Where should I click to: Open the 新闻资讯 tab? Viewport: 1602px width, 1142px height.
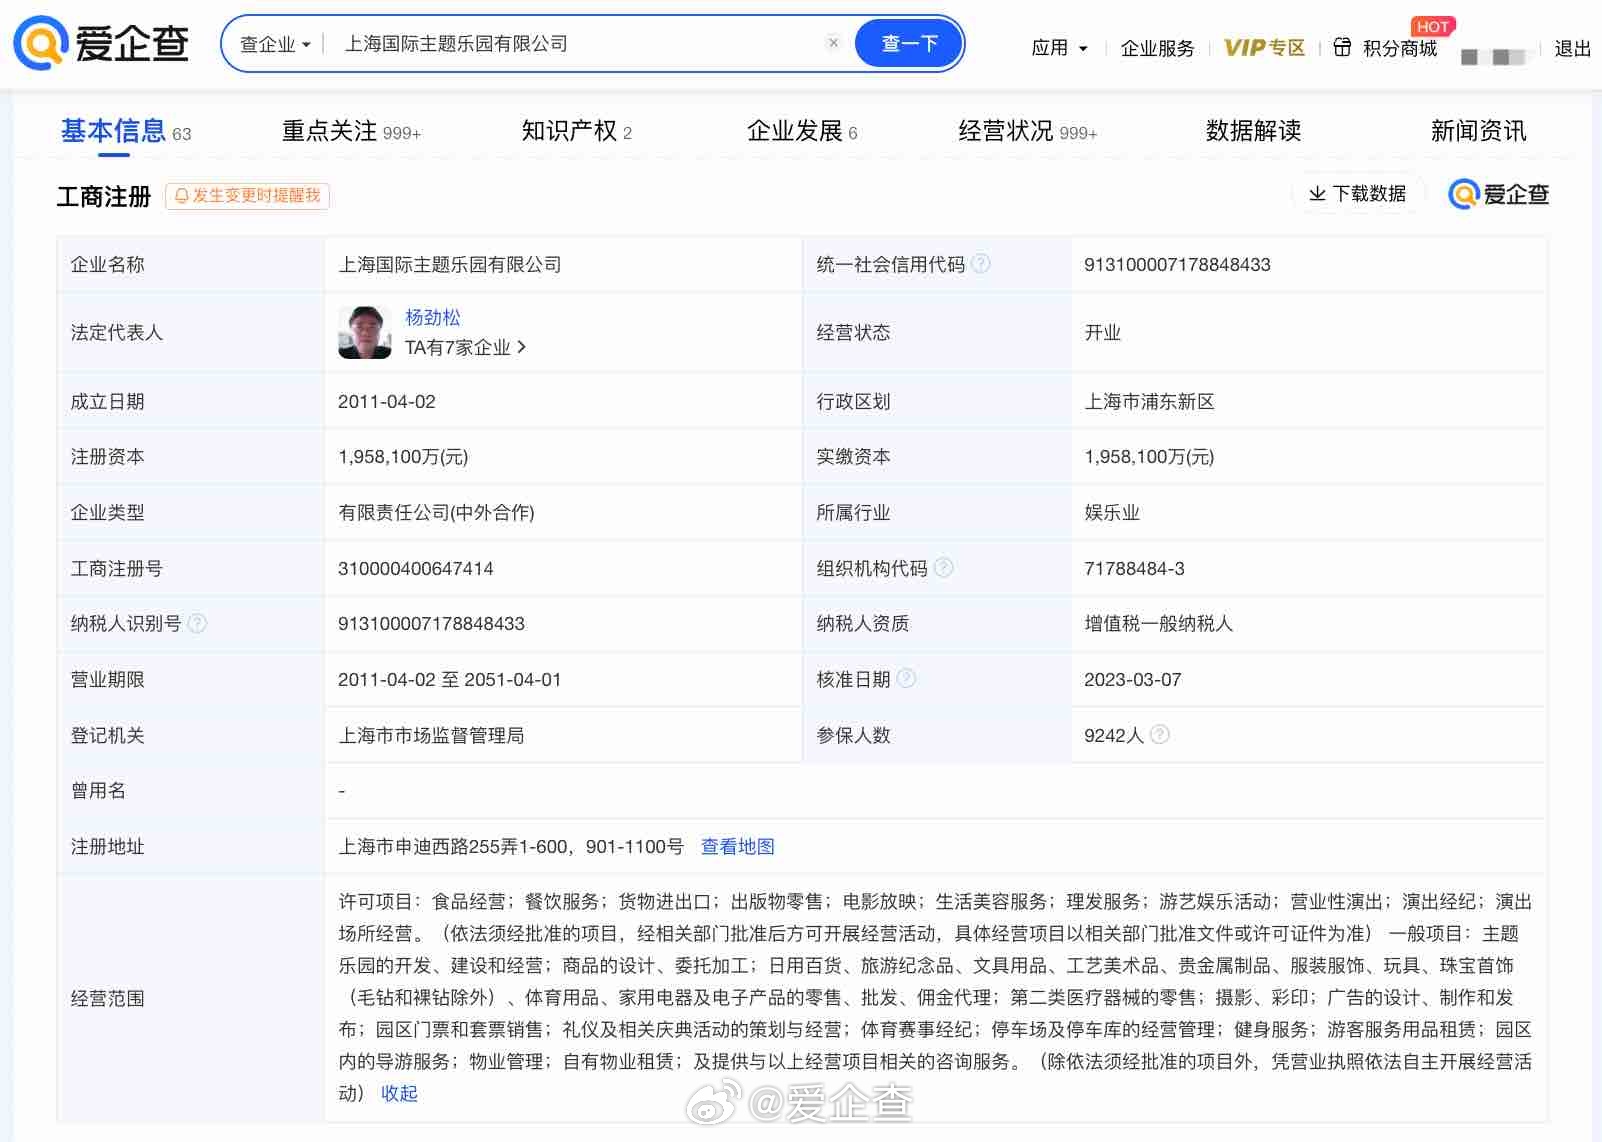[x=1478, y=131]
